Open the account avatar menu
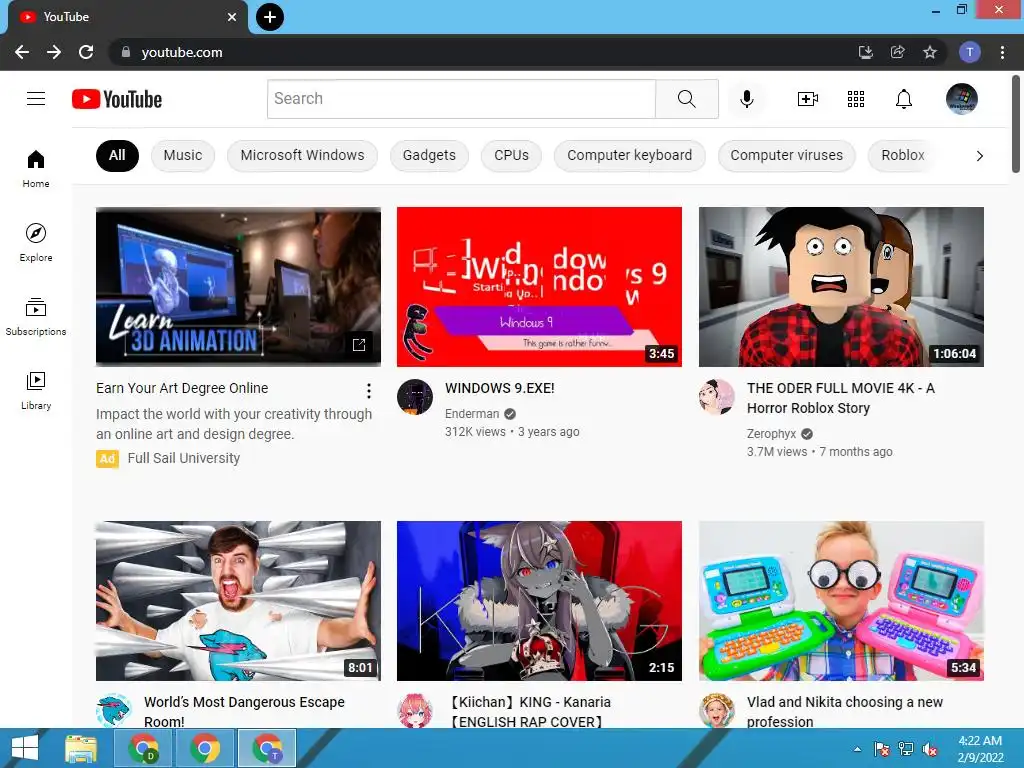The height and width of the screenshot is (768, 1024). tap(962, 99)
